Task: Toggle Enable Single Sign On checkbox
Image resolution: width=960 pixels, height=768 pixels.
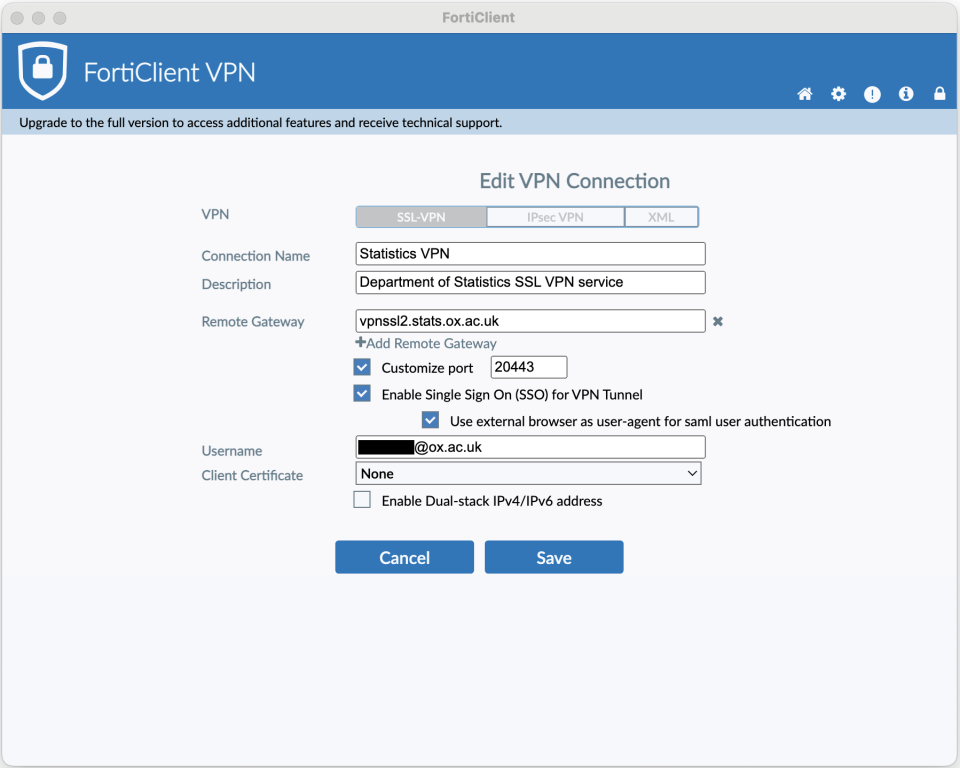Action: coord(362,394)
